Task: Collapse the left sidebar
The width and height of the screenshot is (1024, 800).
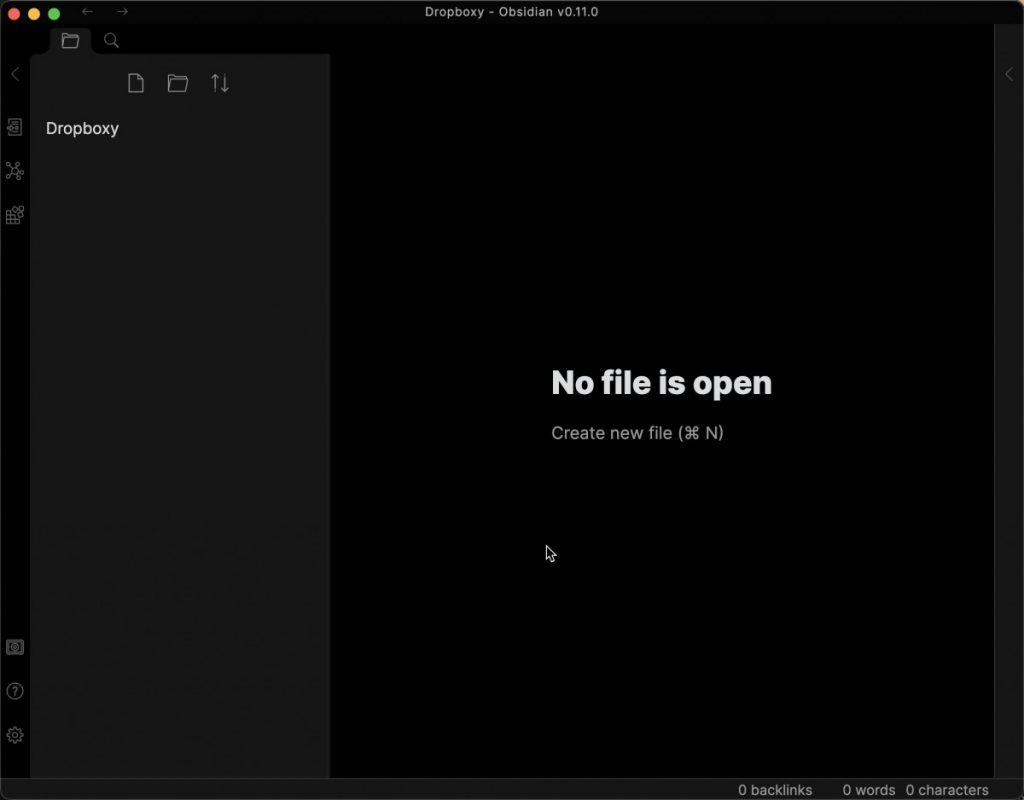Action: 15,74
